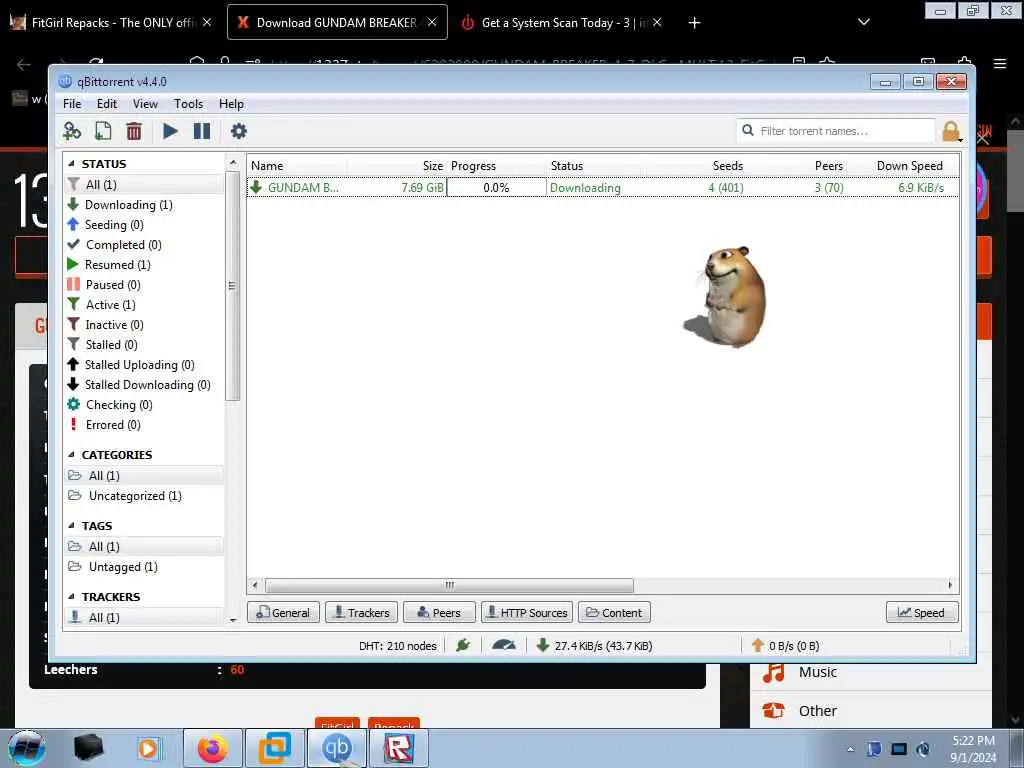Image resolution: width=1024 pixels, height=768 pixels.
Task: Click the global download speed in the status bar
Action: (594, 646)
